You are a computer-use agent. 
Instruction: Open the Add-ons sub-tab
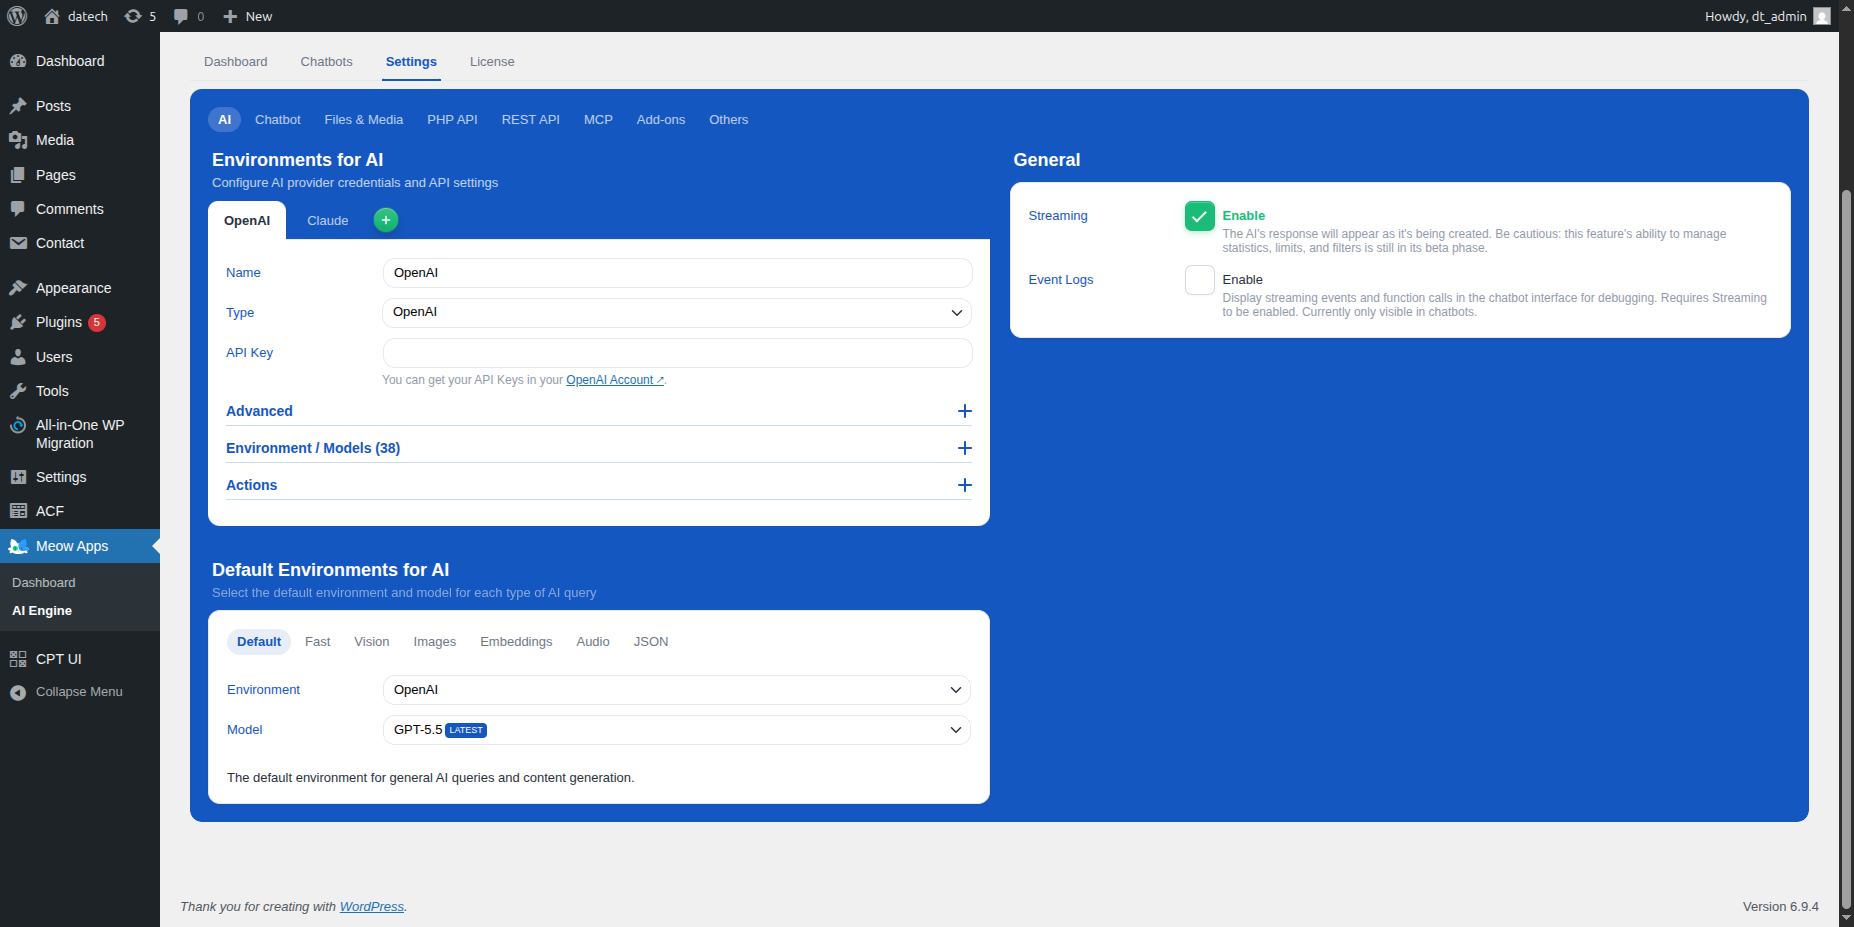pyautogui.click(x=661, y=120)
